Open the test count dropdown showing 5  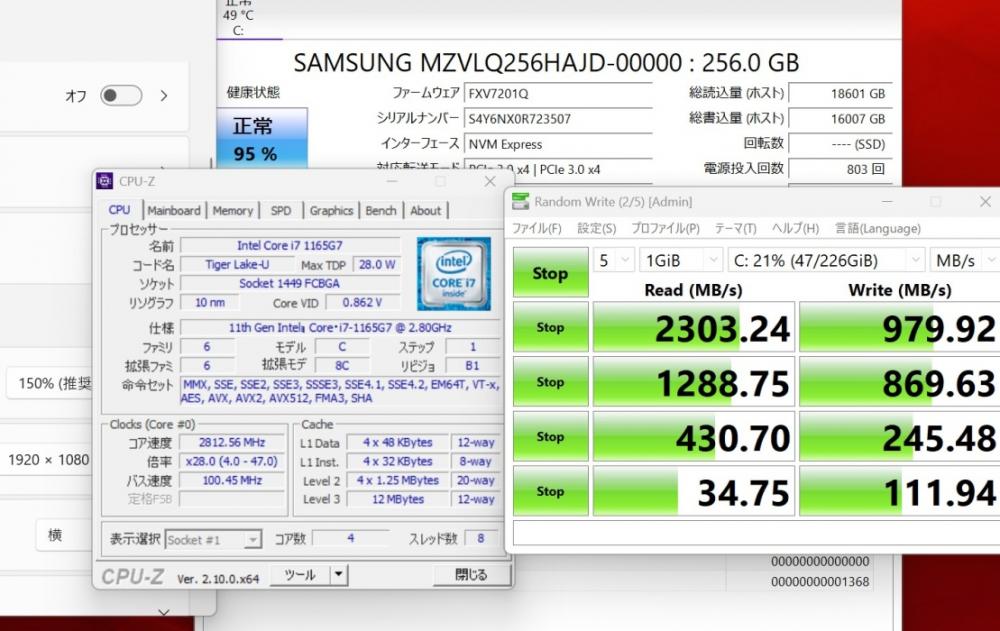(614, 260)
